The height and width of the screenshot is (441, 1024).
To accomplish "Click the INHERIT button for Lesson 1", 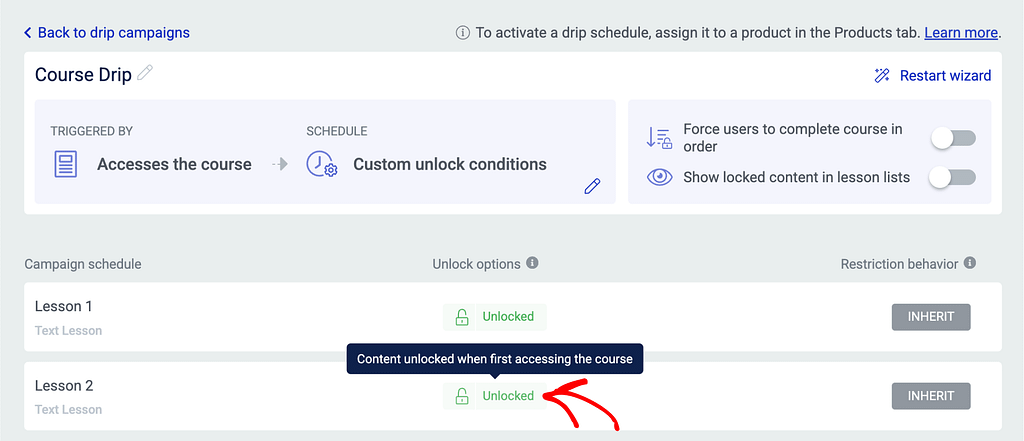I will 931,317.
